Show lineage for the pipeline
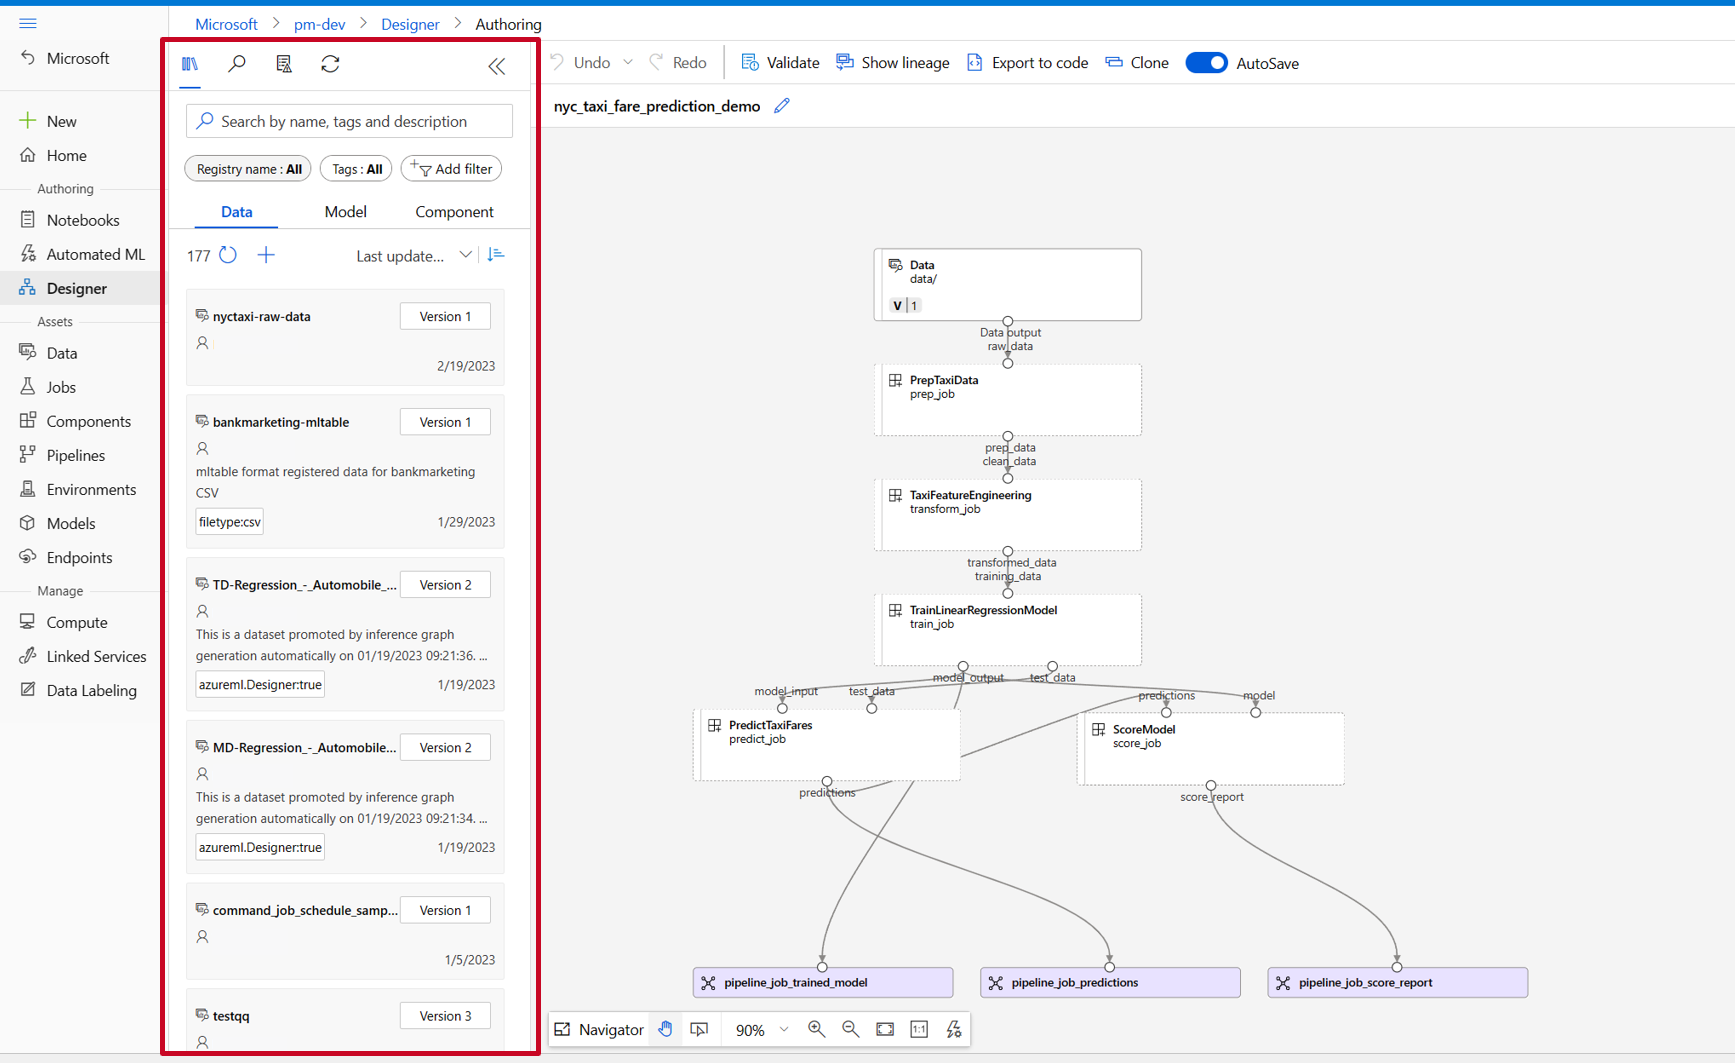This screenshot has height=1063, width=1735. [893, 63]
